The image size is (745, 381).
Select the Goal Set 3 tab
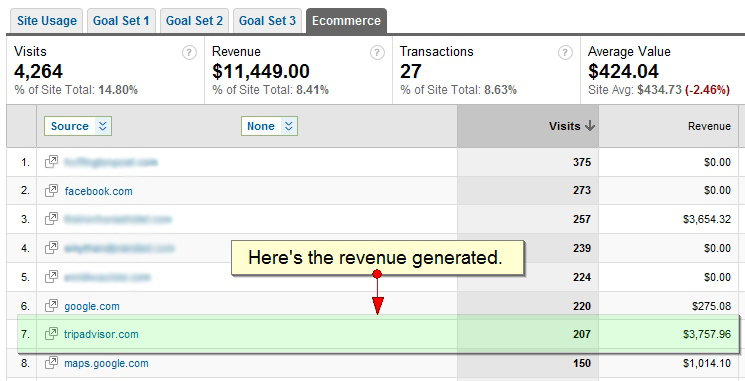[267, 21]
